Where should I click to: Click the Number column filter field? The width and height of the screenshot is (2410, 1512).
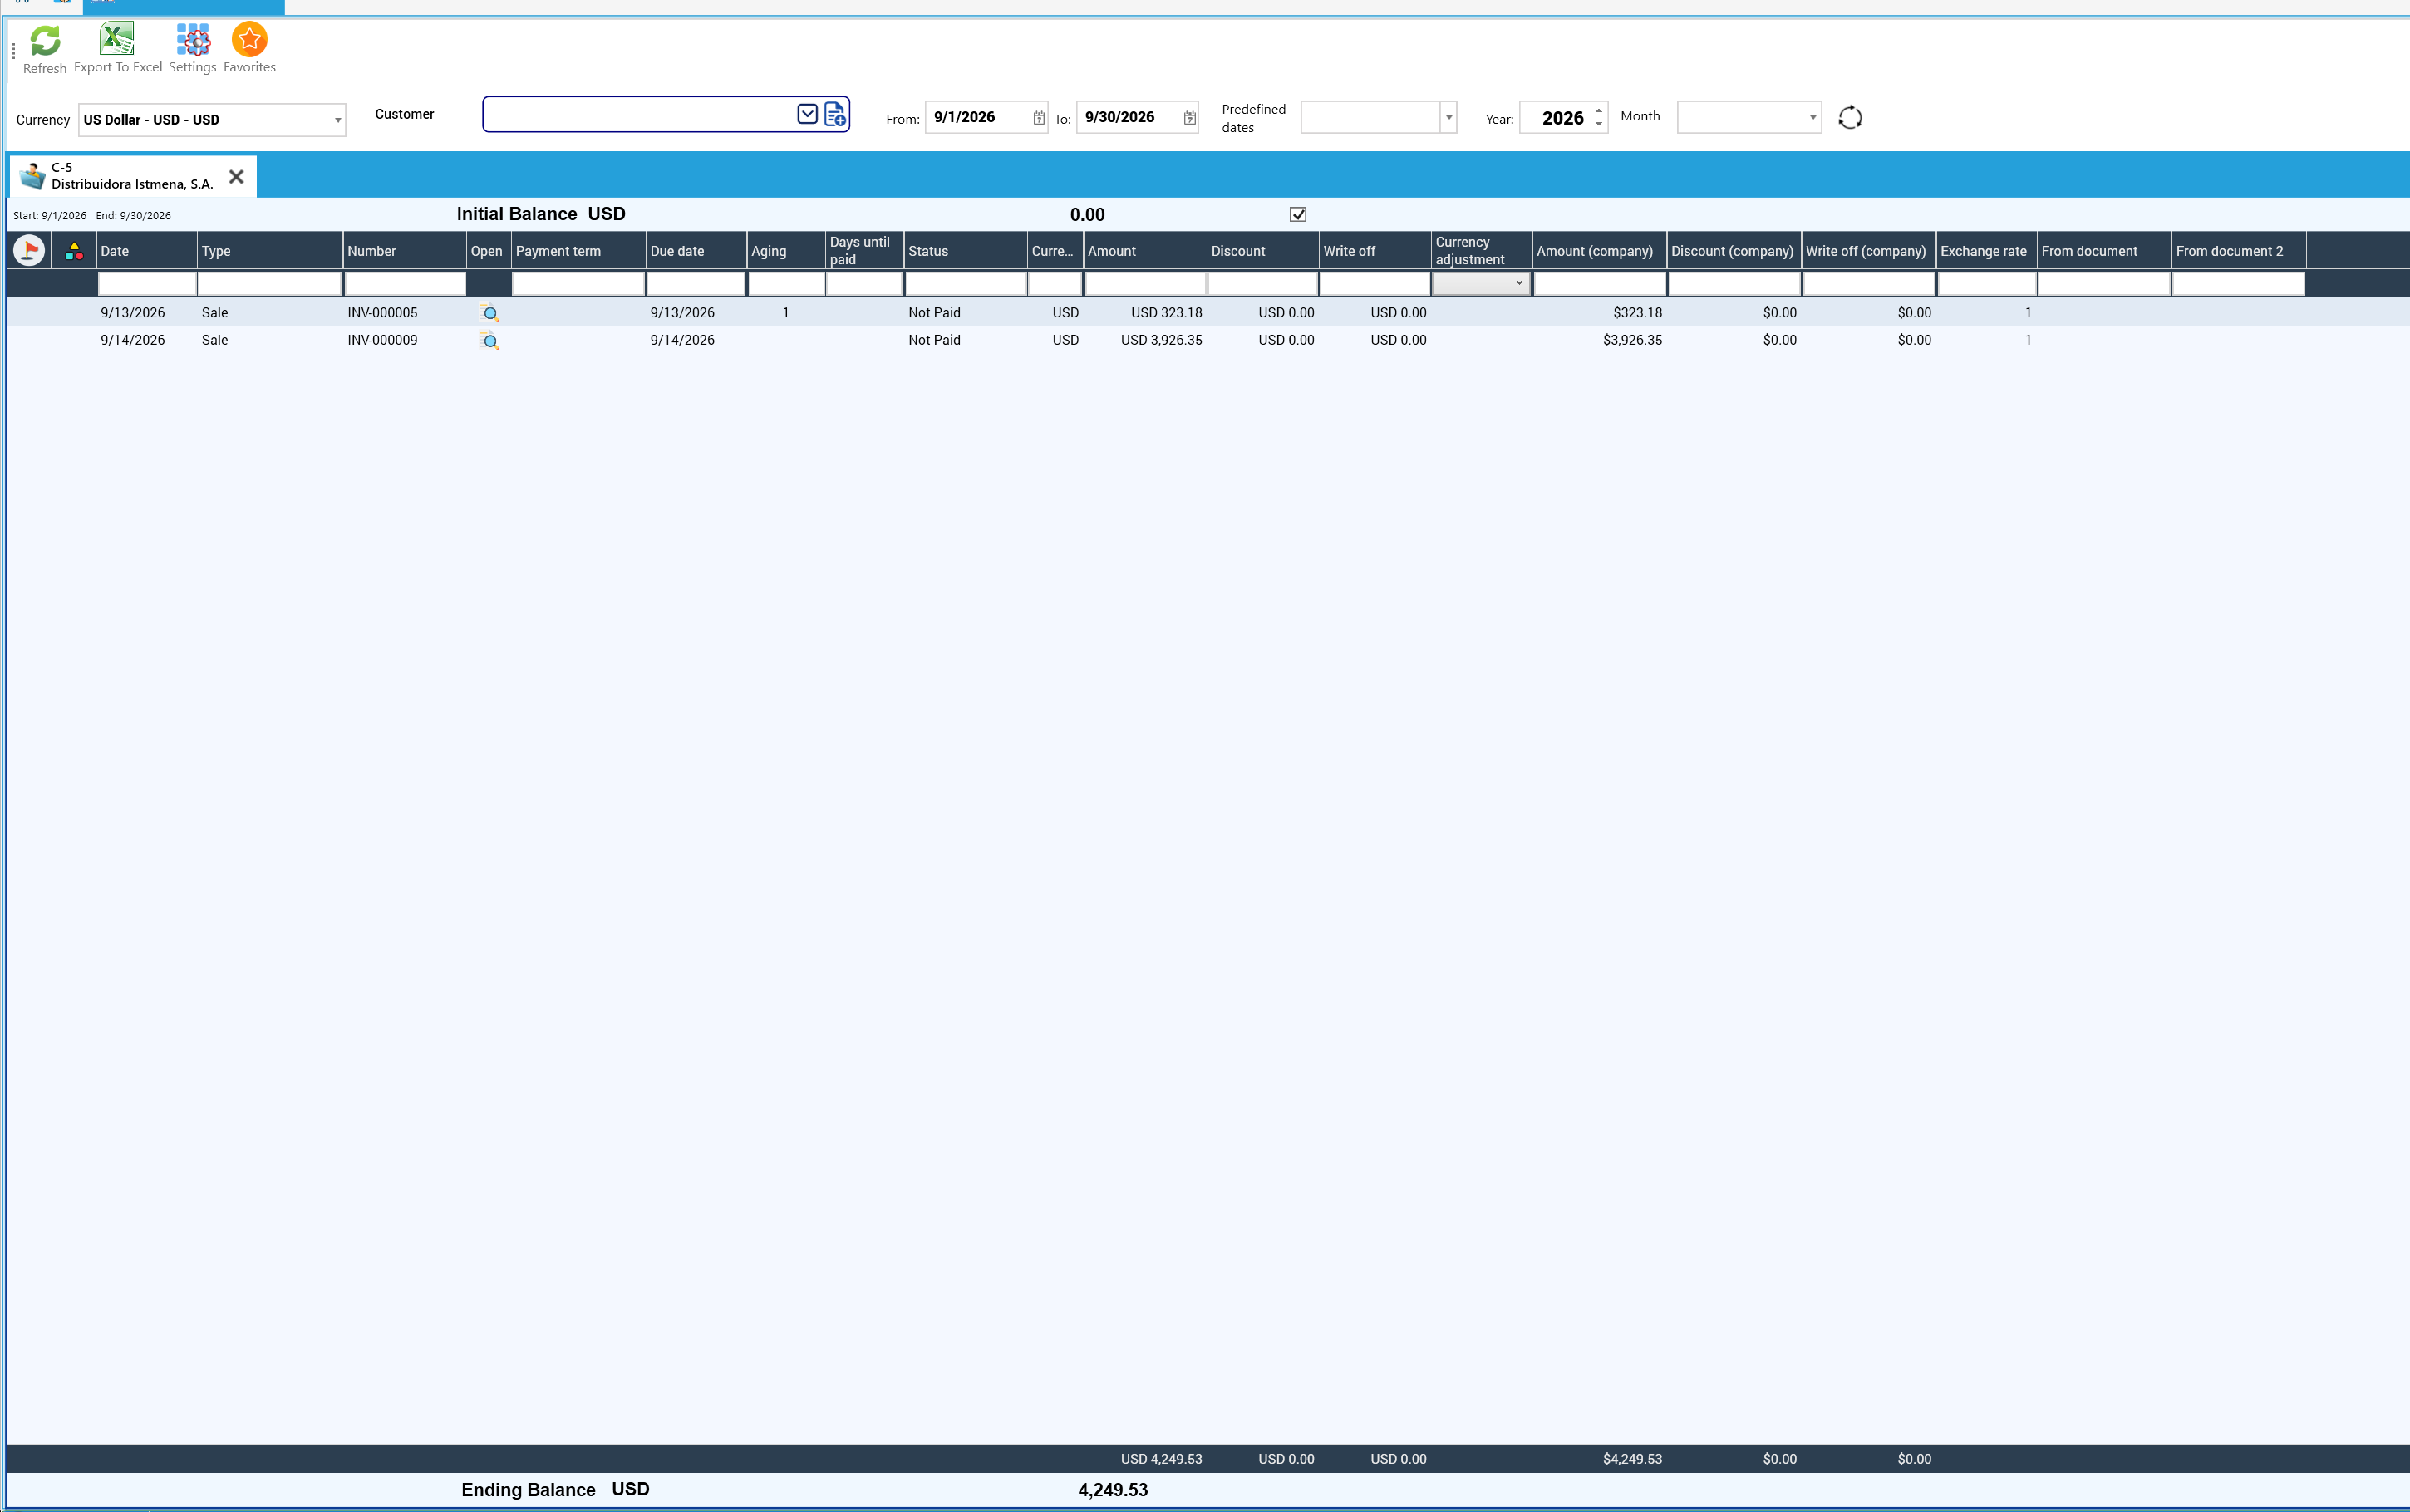click(x=404, y=284)
